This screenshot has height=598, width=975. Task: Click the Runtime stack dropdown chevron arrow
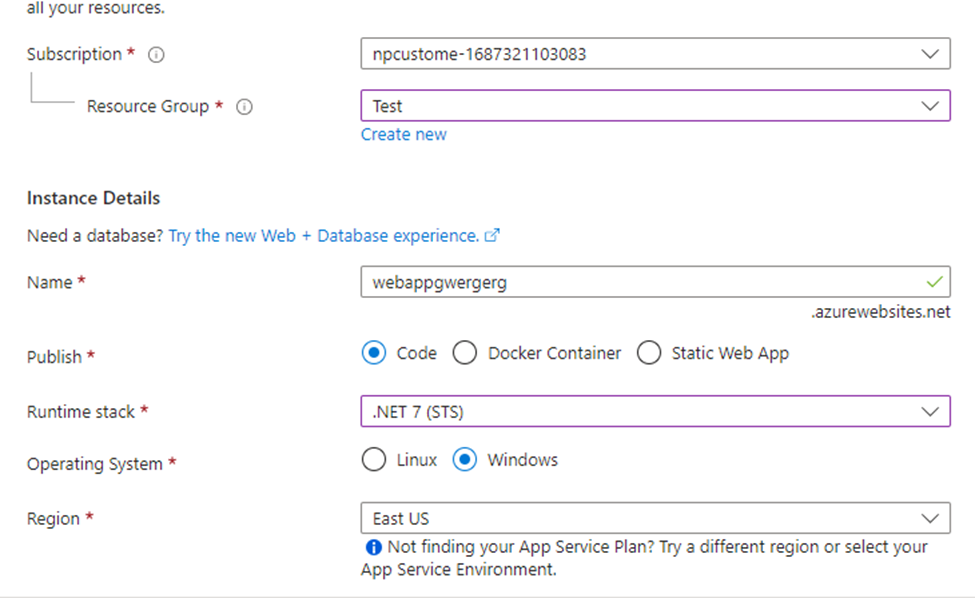[x=931, y=411]
